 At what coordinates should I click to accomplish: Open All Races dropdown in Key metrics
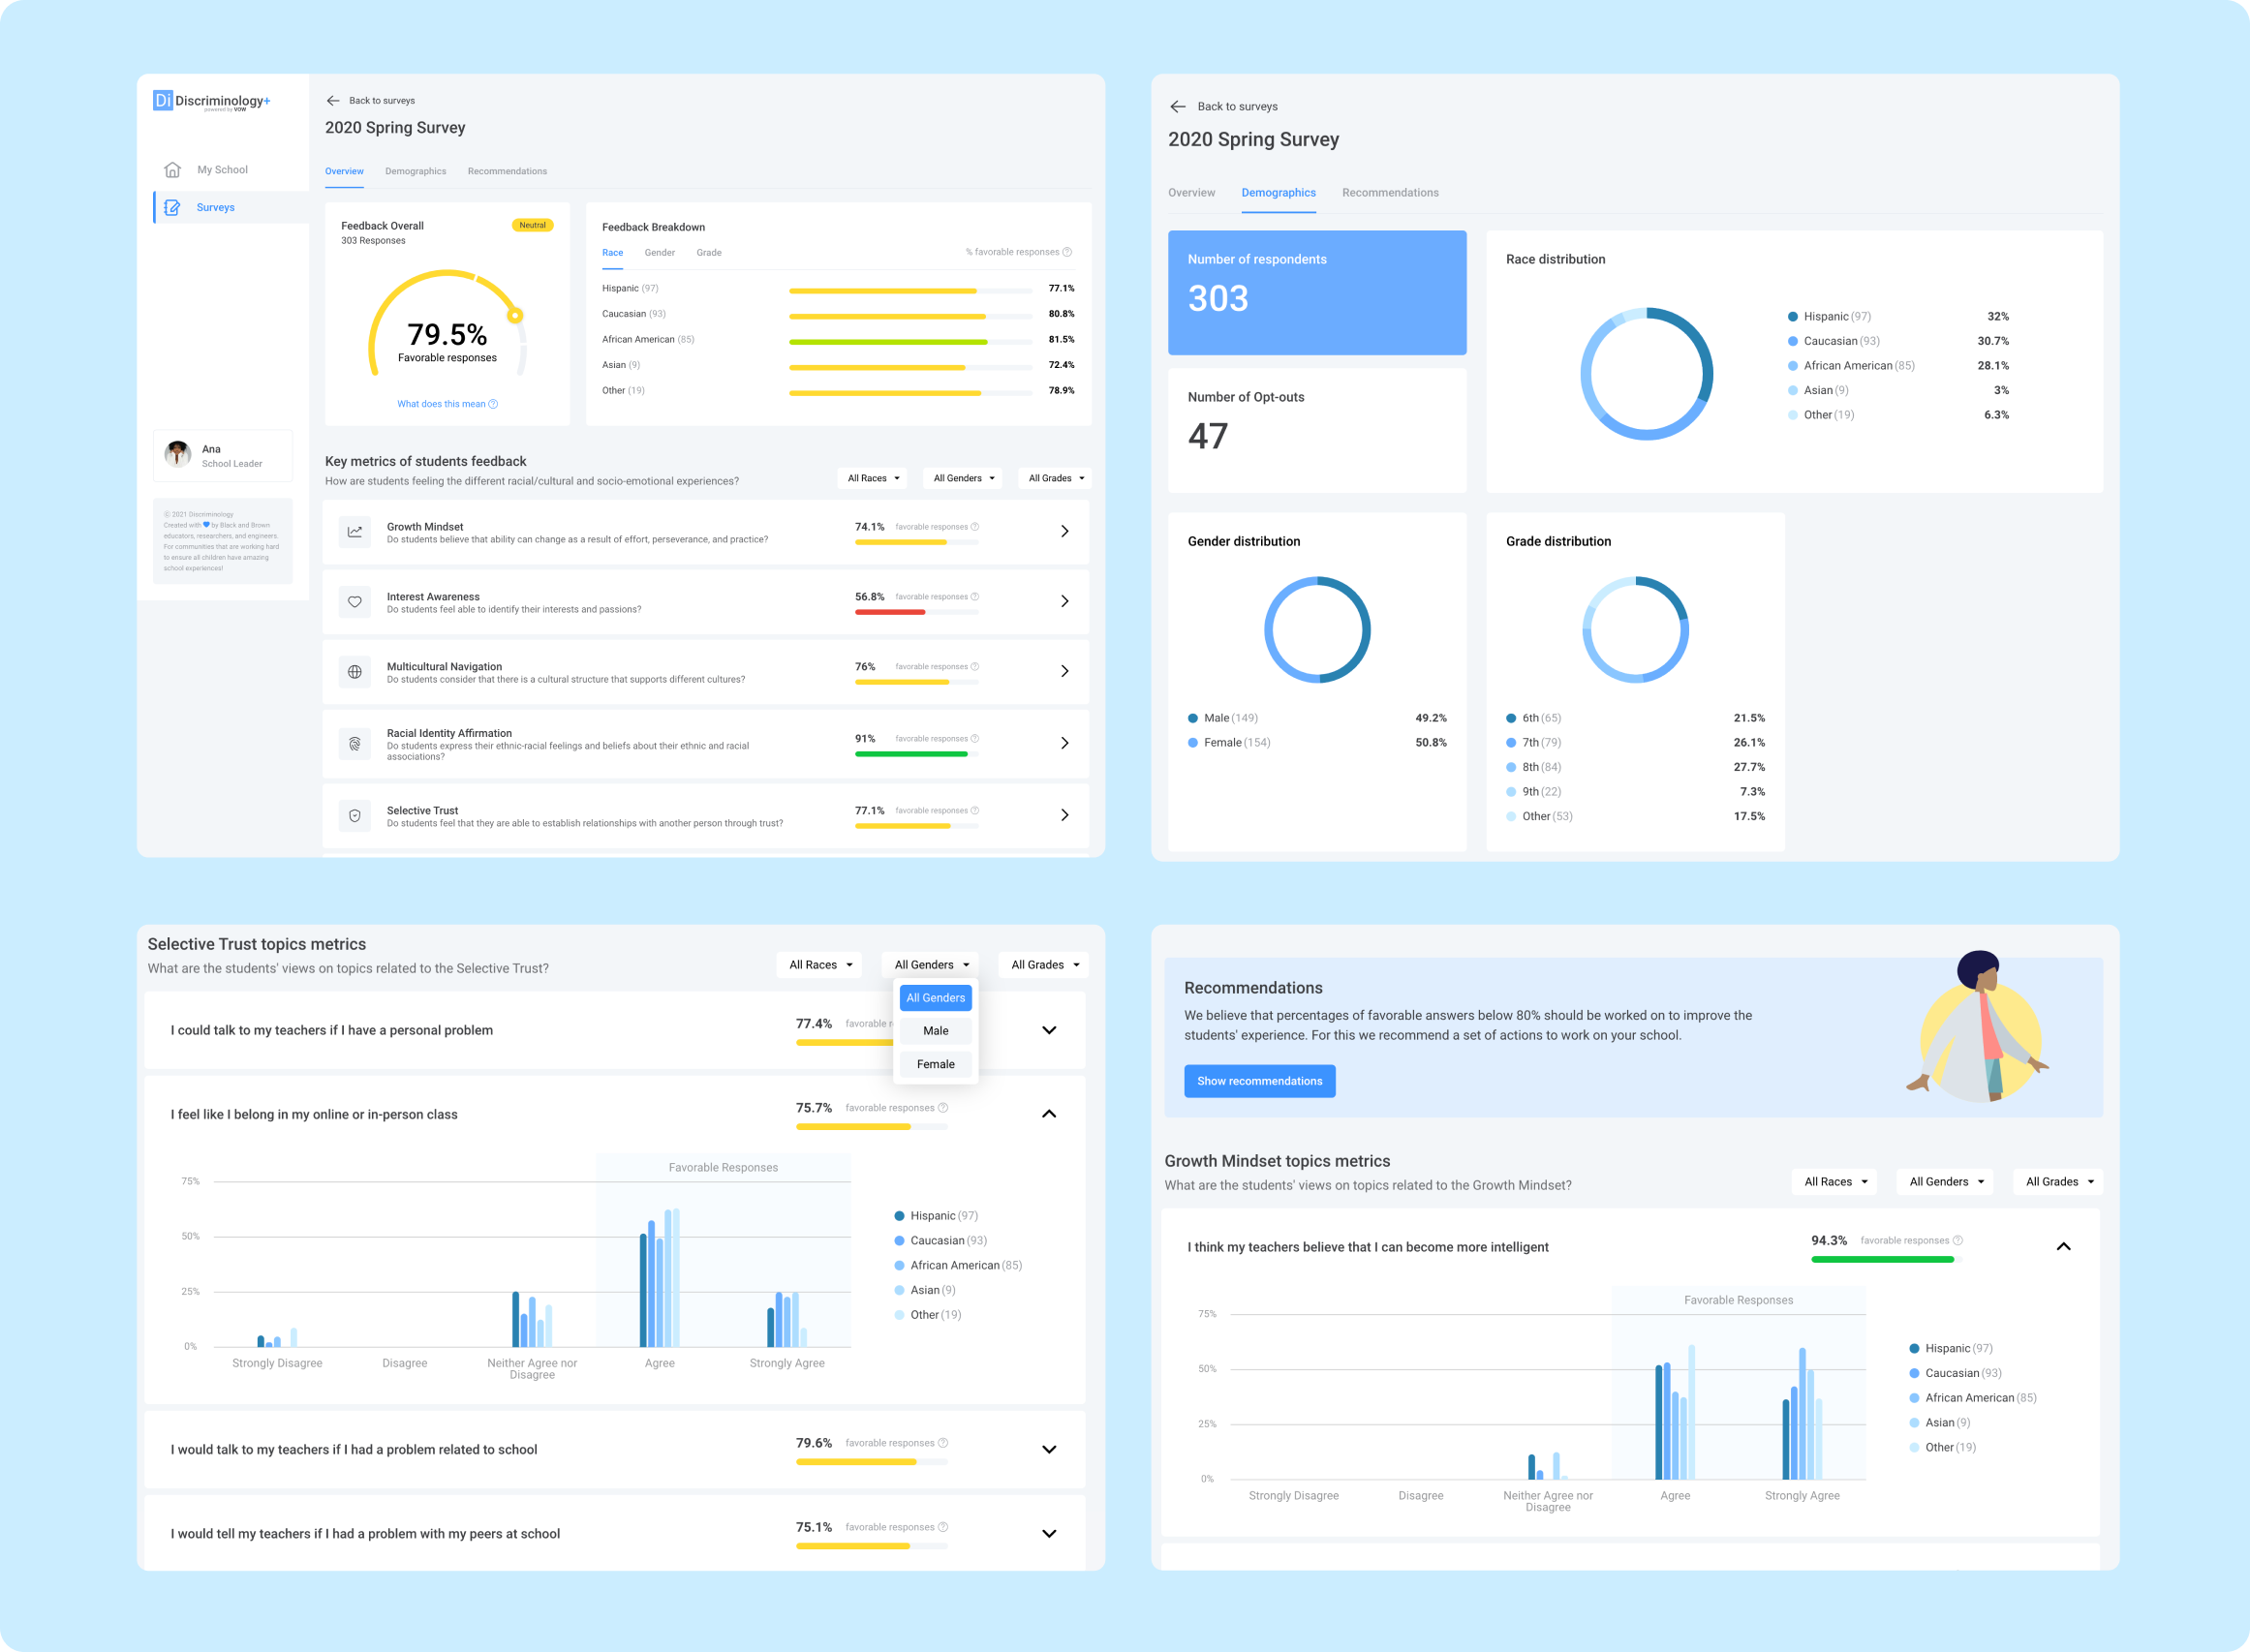872,478
